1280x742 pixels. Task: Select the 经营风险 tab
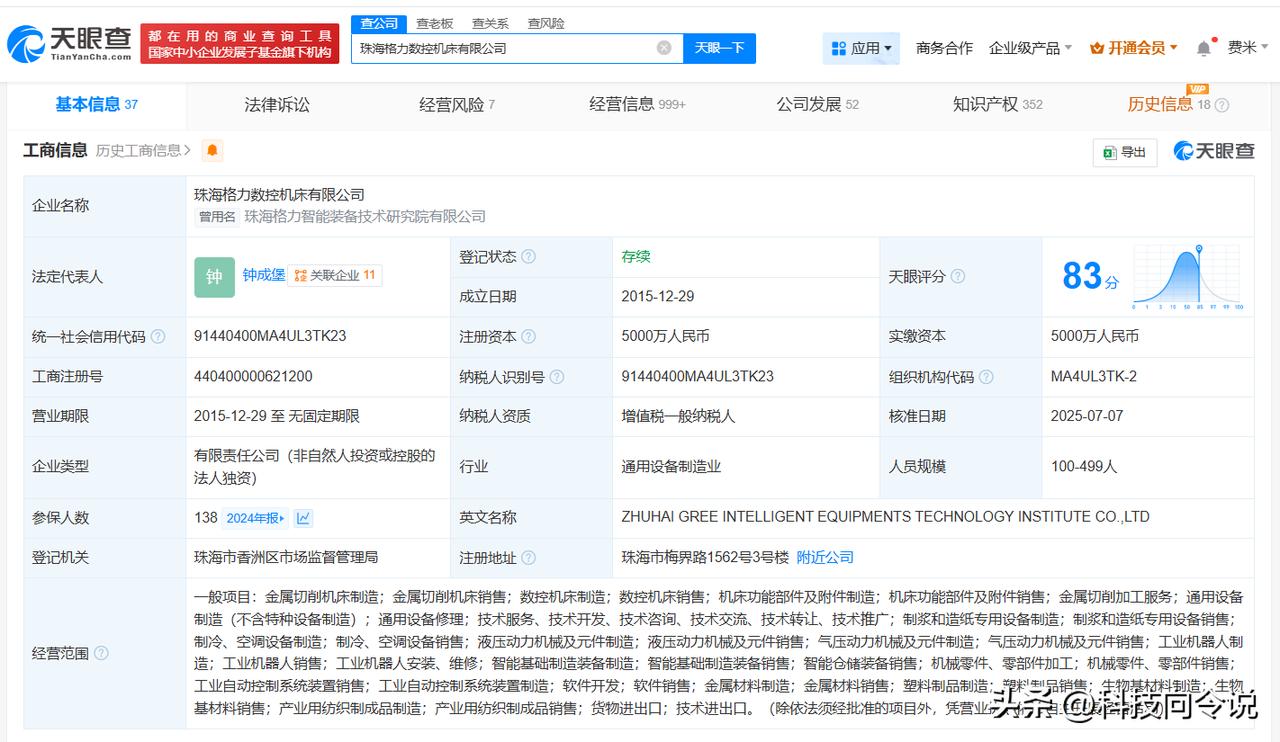click(457, 105)
